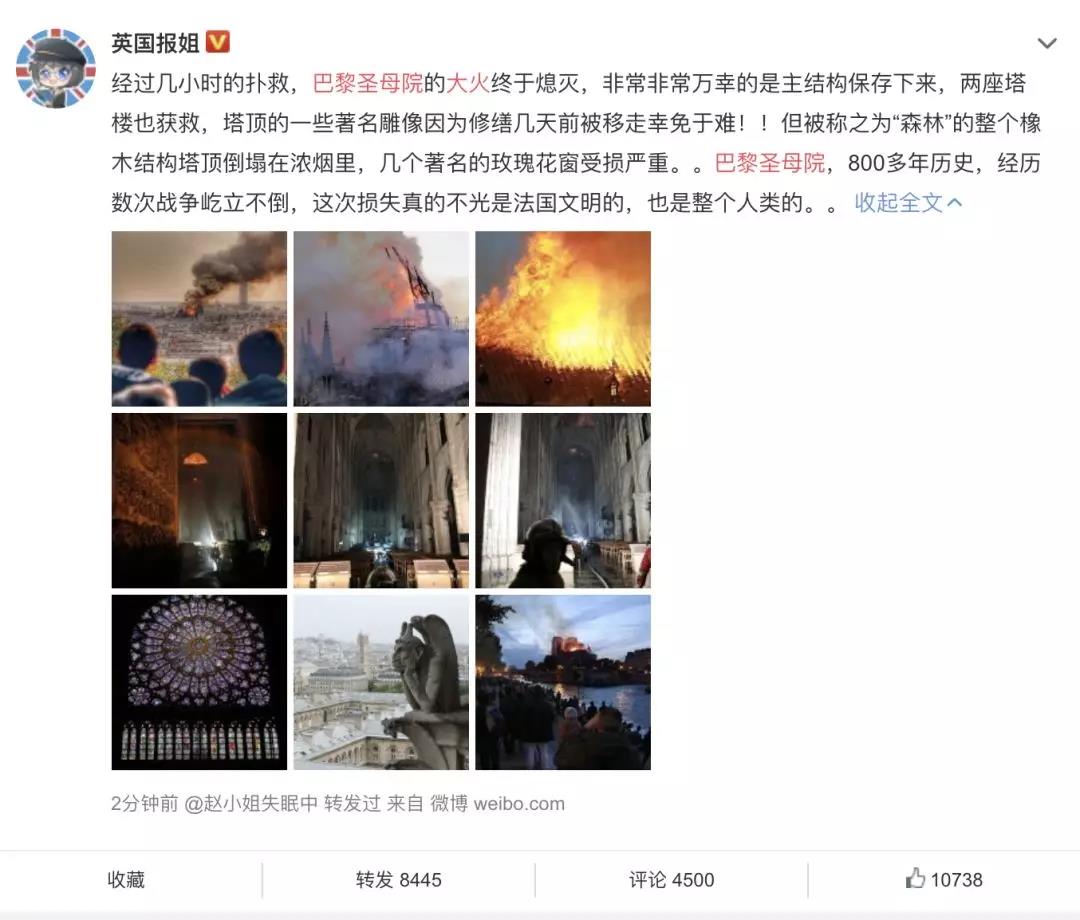Image resolution: width=1080 pixels, height=920 pixels.
Task: Open the blazing roof fire photo
Action: (563, 318)
